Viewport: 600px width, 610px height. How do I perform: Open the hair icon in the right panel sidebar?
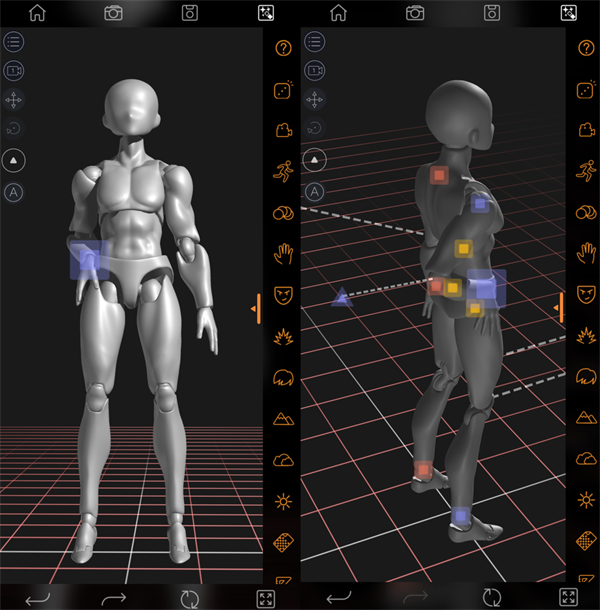[582, 377]
